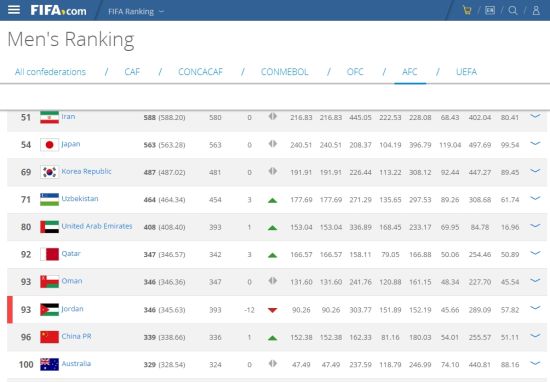
Task: Open the Oman team link
Action: 72,281
